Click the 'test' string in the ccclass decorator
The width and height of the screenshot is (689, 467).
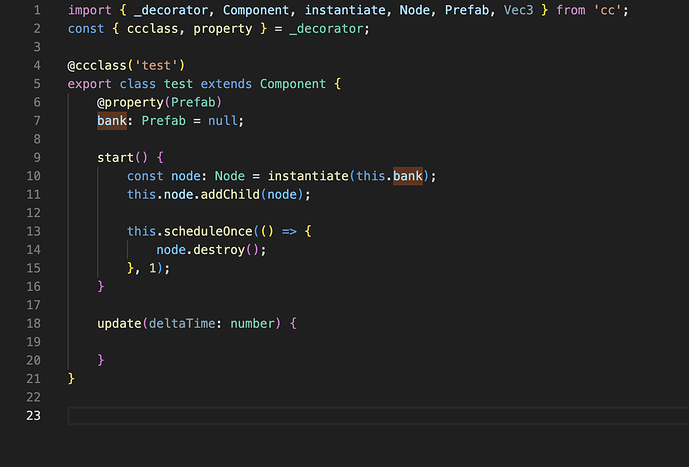click(x=156, y=65)
